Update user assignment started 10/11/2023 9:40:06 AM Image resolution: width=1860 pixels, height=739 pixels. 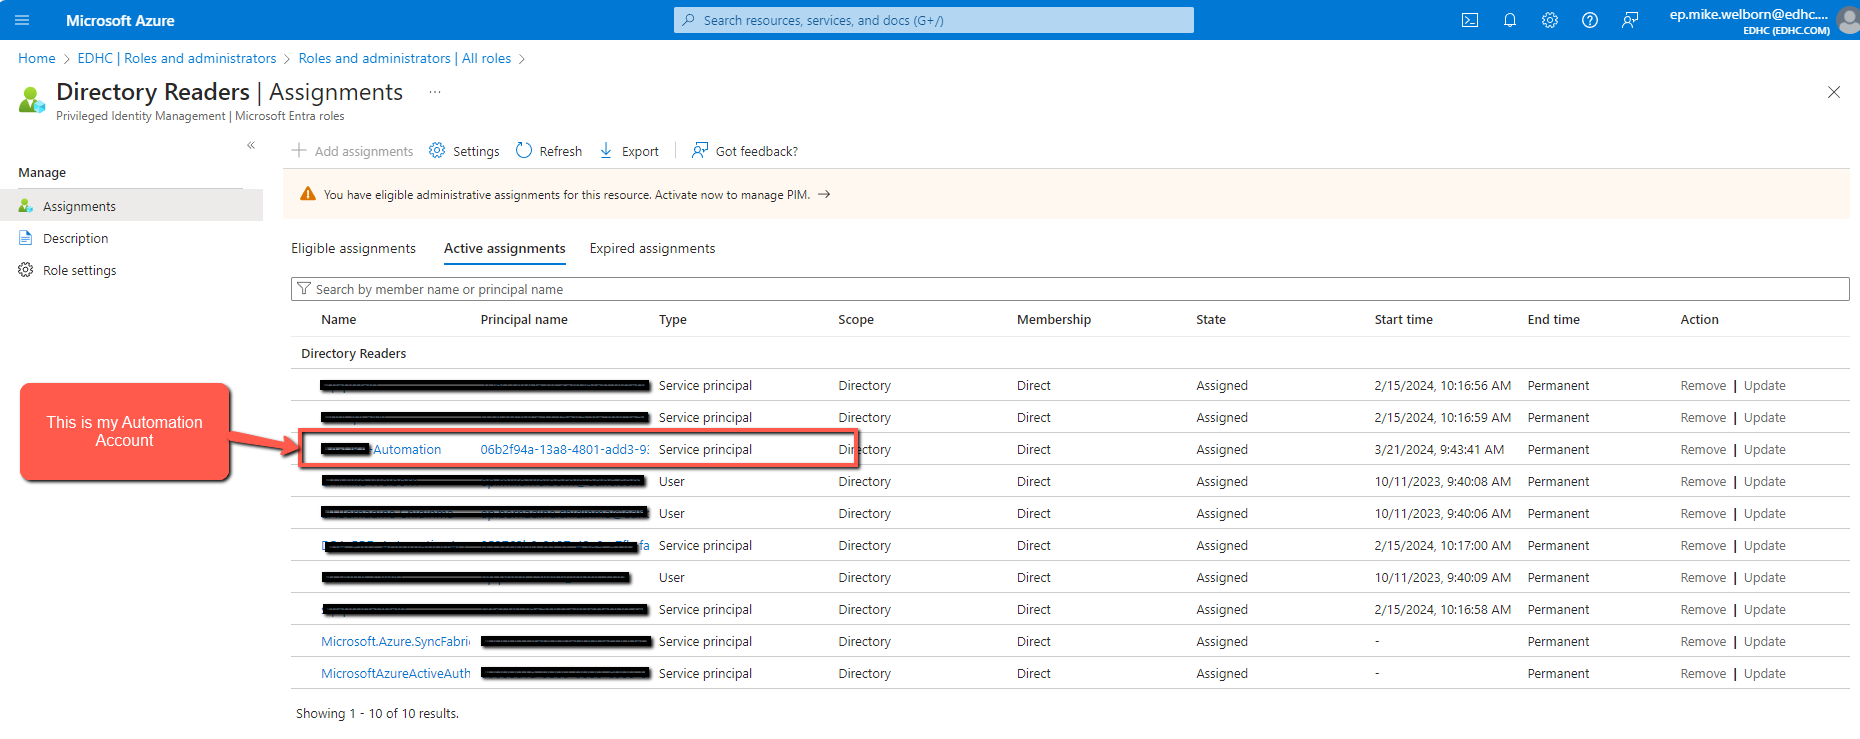click(x=1765, y=513)
